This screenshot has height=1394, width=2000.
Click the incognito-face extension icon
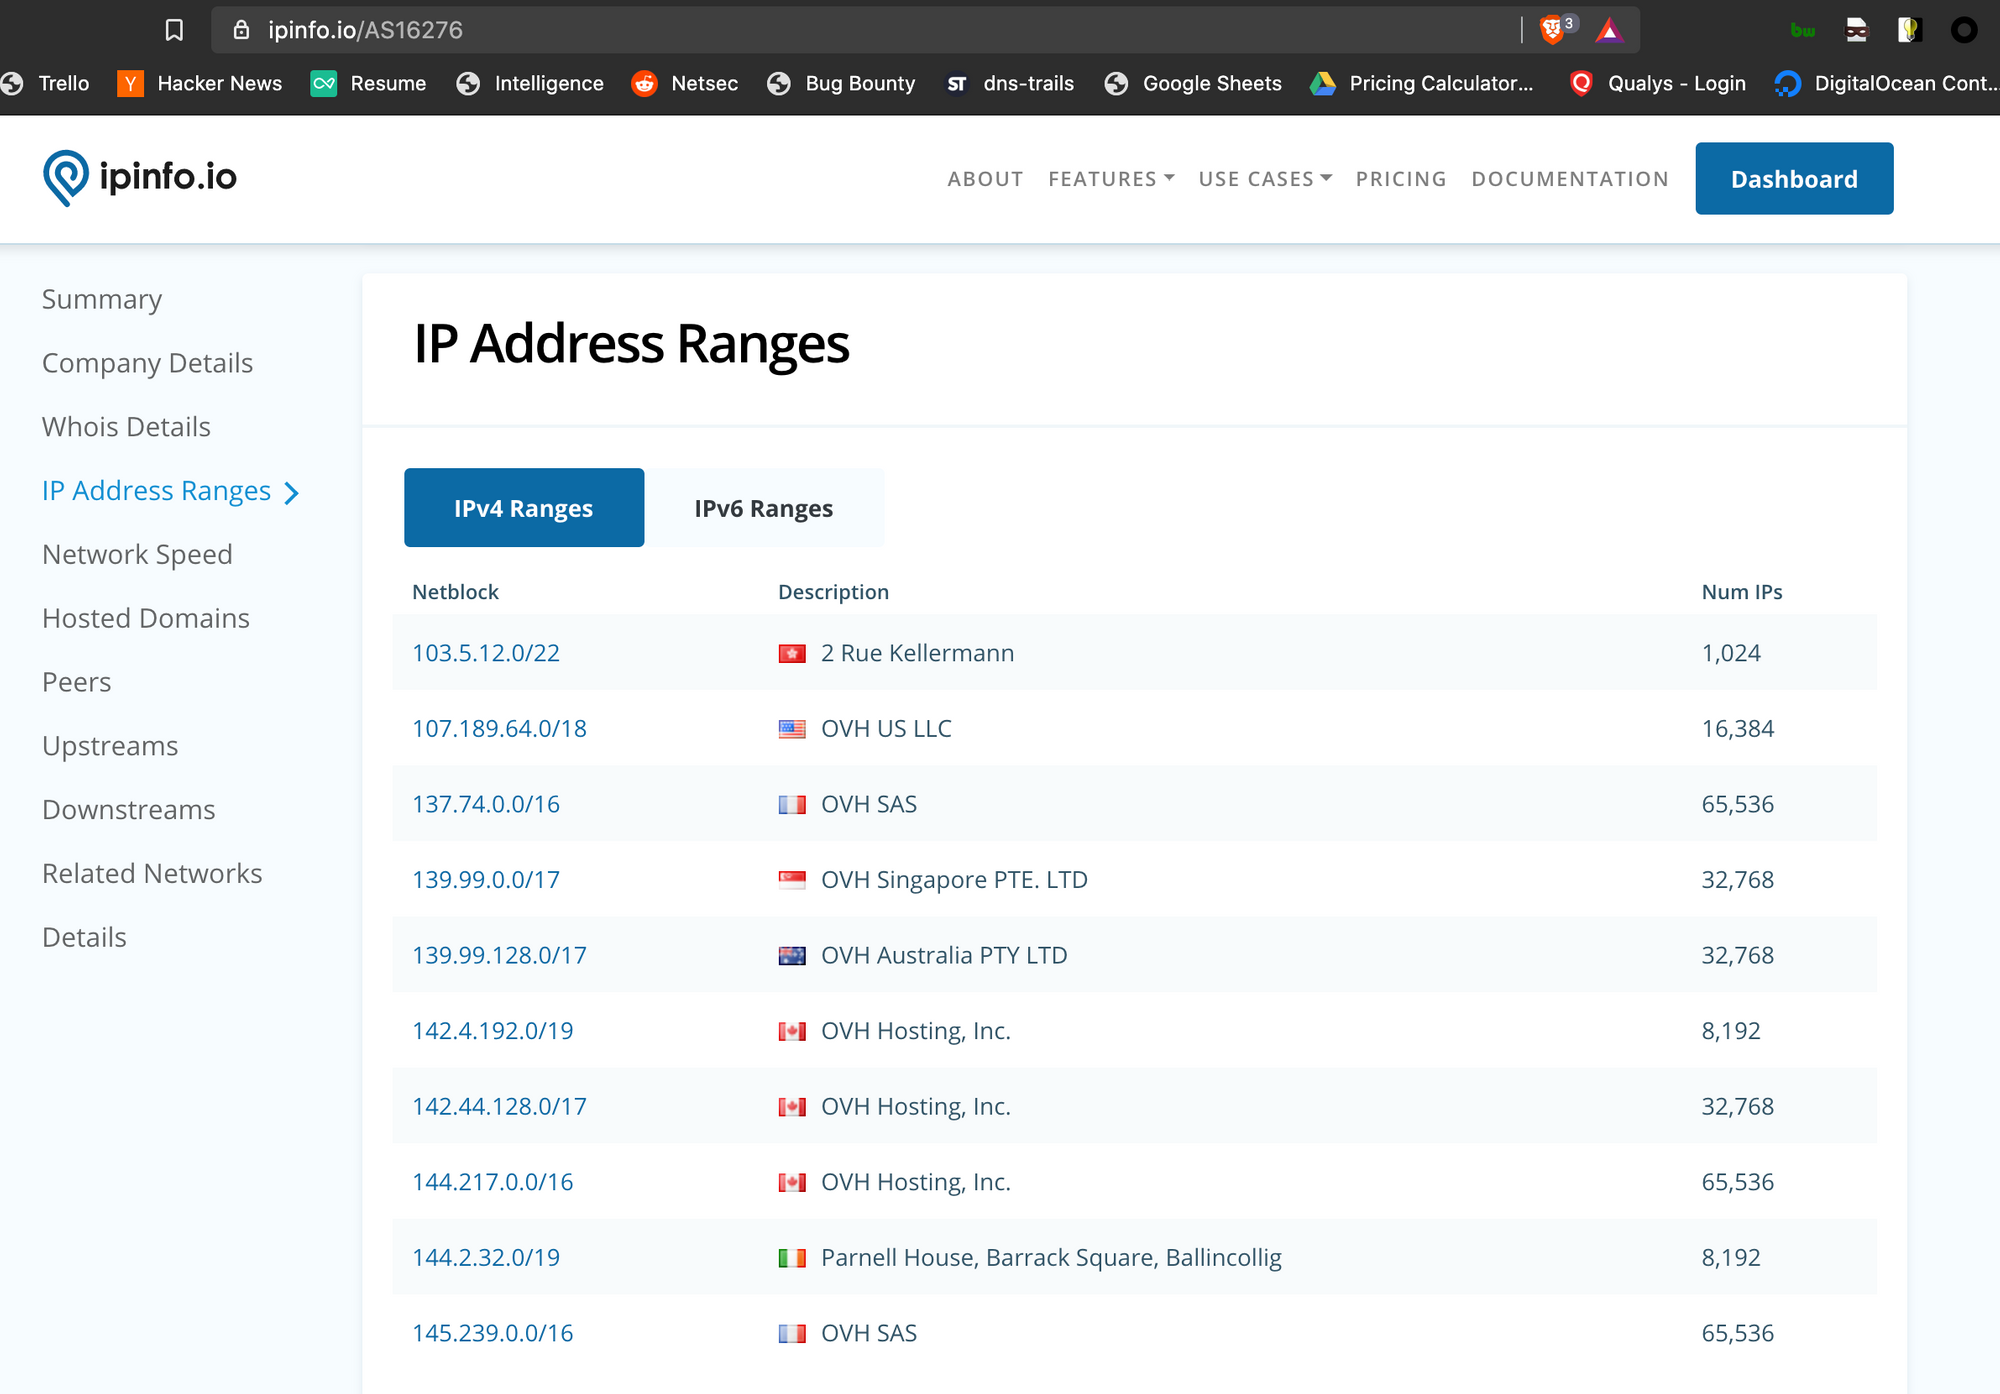pos(1856,30)
